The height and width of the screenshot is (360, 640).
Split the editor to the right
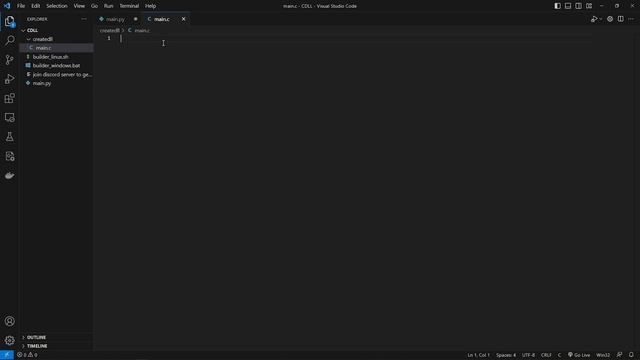click(x=620, y=19)
